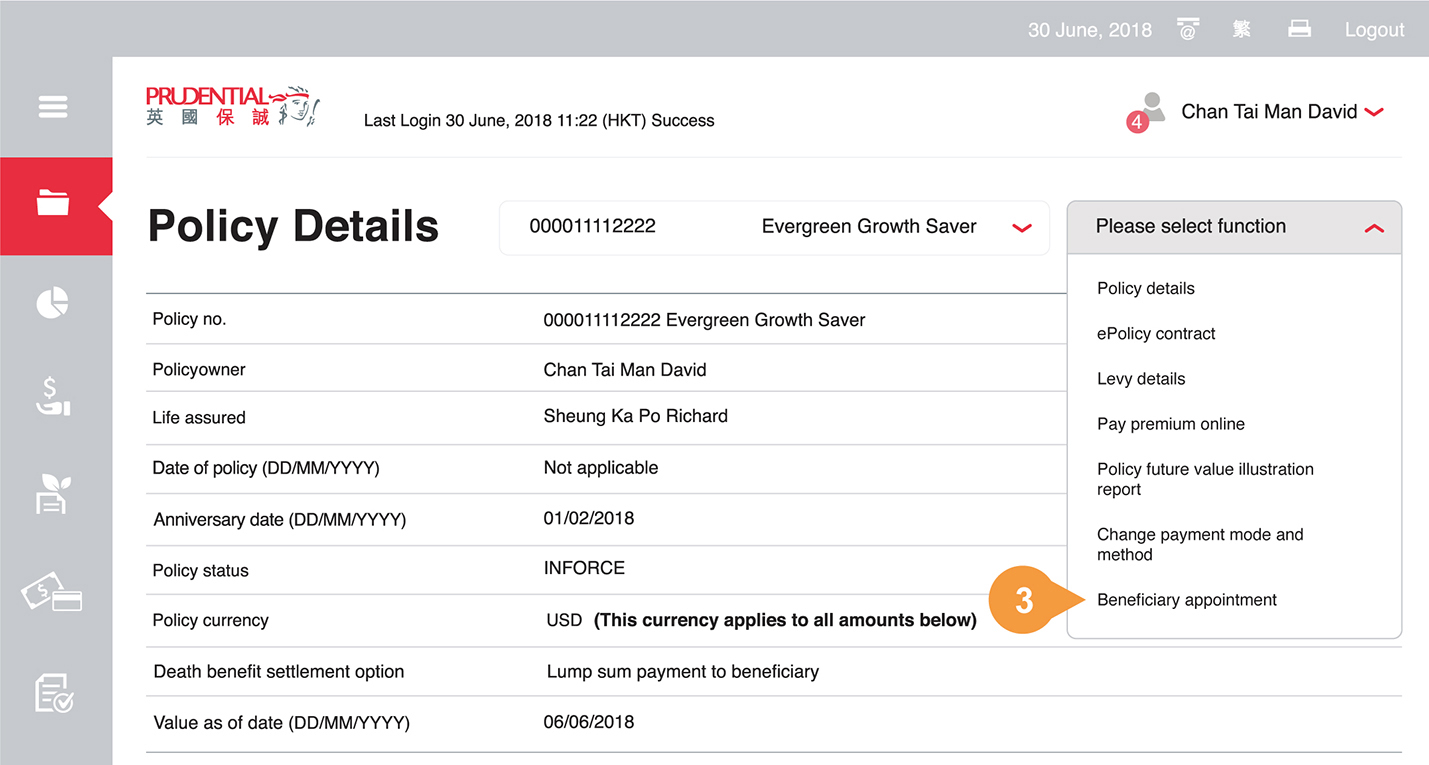
Task: Collapse the Please select function dropdown
Action: (x=1234, y=227)
